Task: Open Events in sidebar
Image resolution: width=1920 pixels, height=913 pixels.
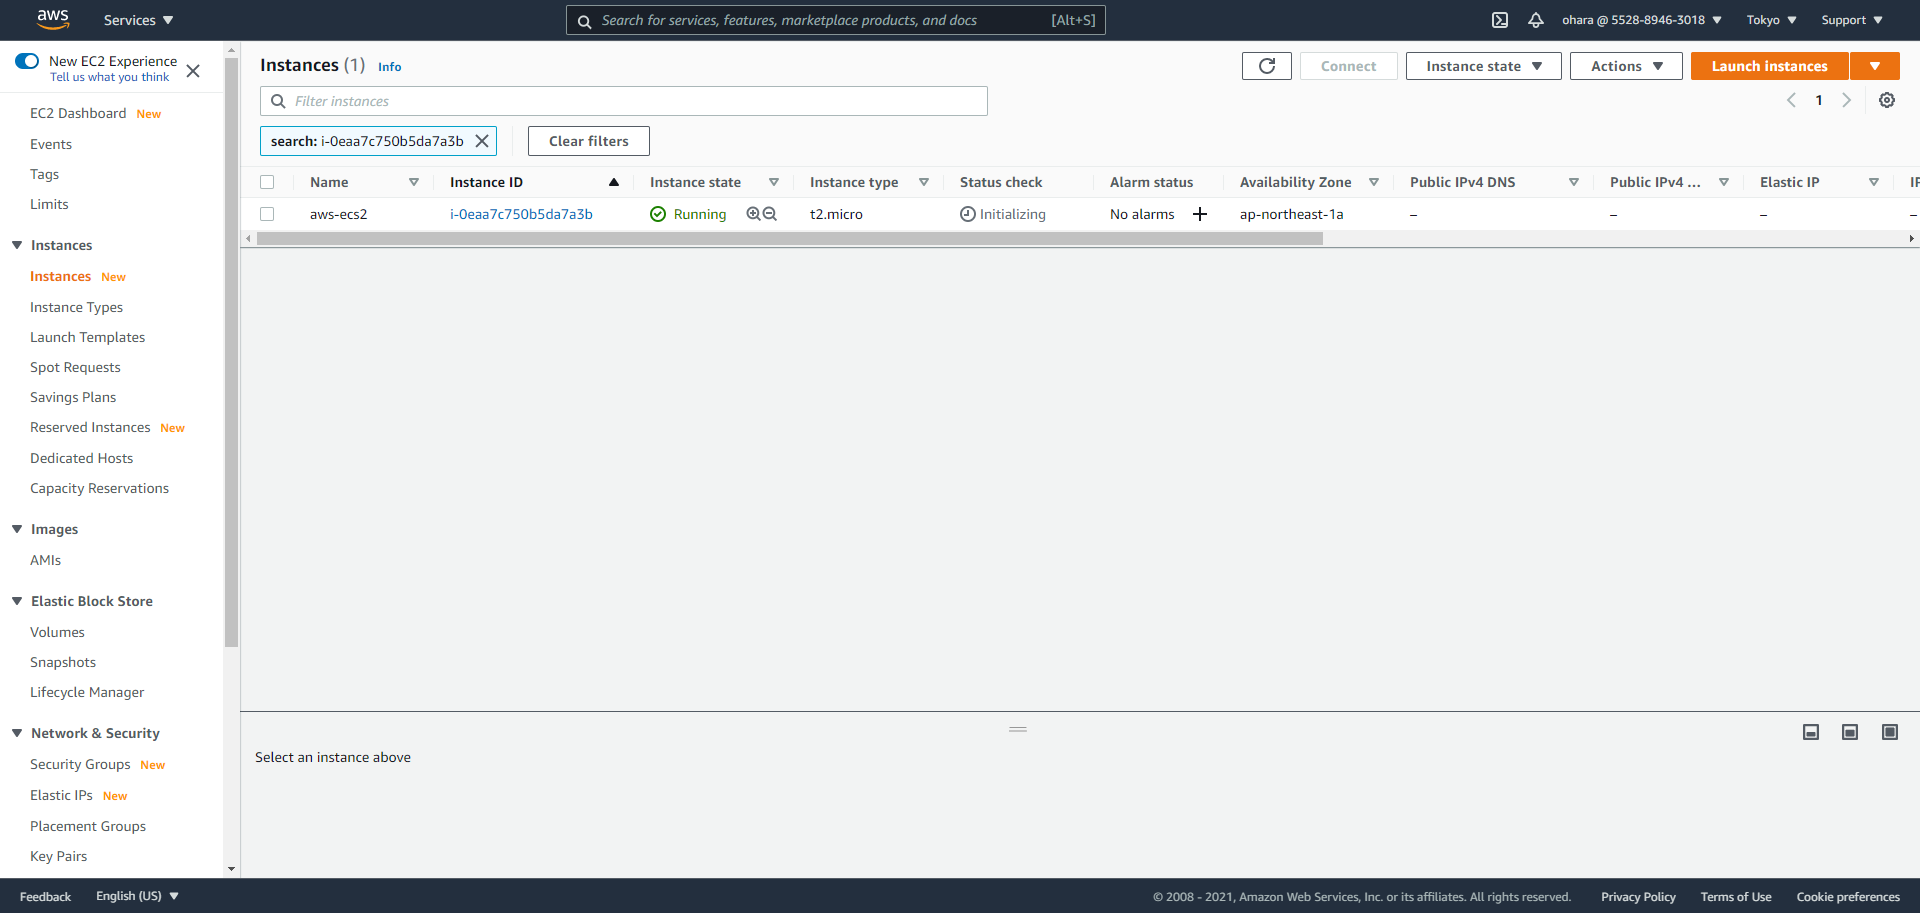Action: pos(51,144)
